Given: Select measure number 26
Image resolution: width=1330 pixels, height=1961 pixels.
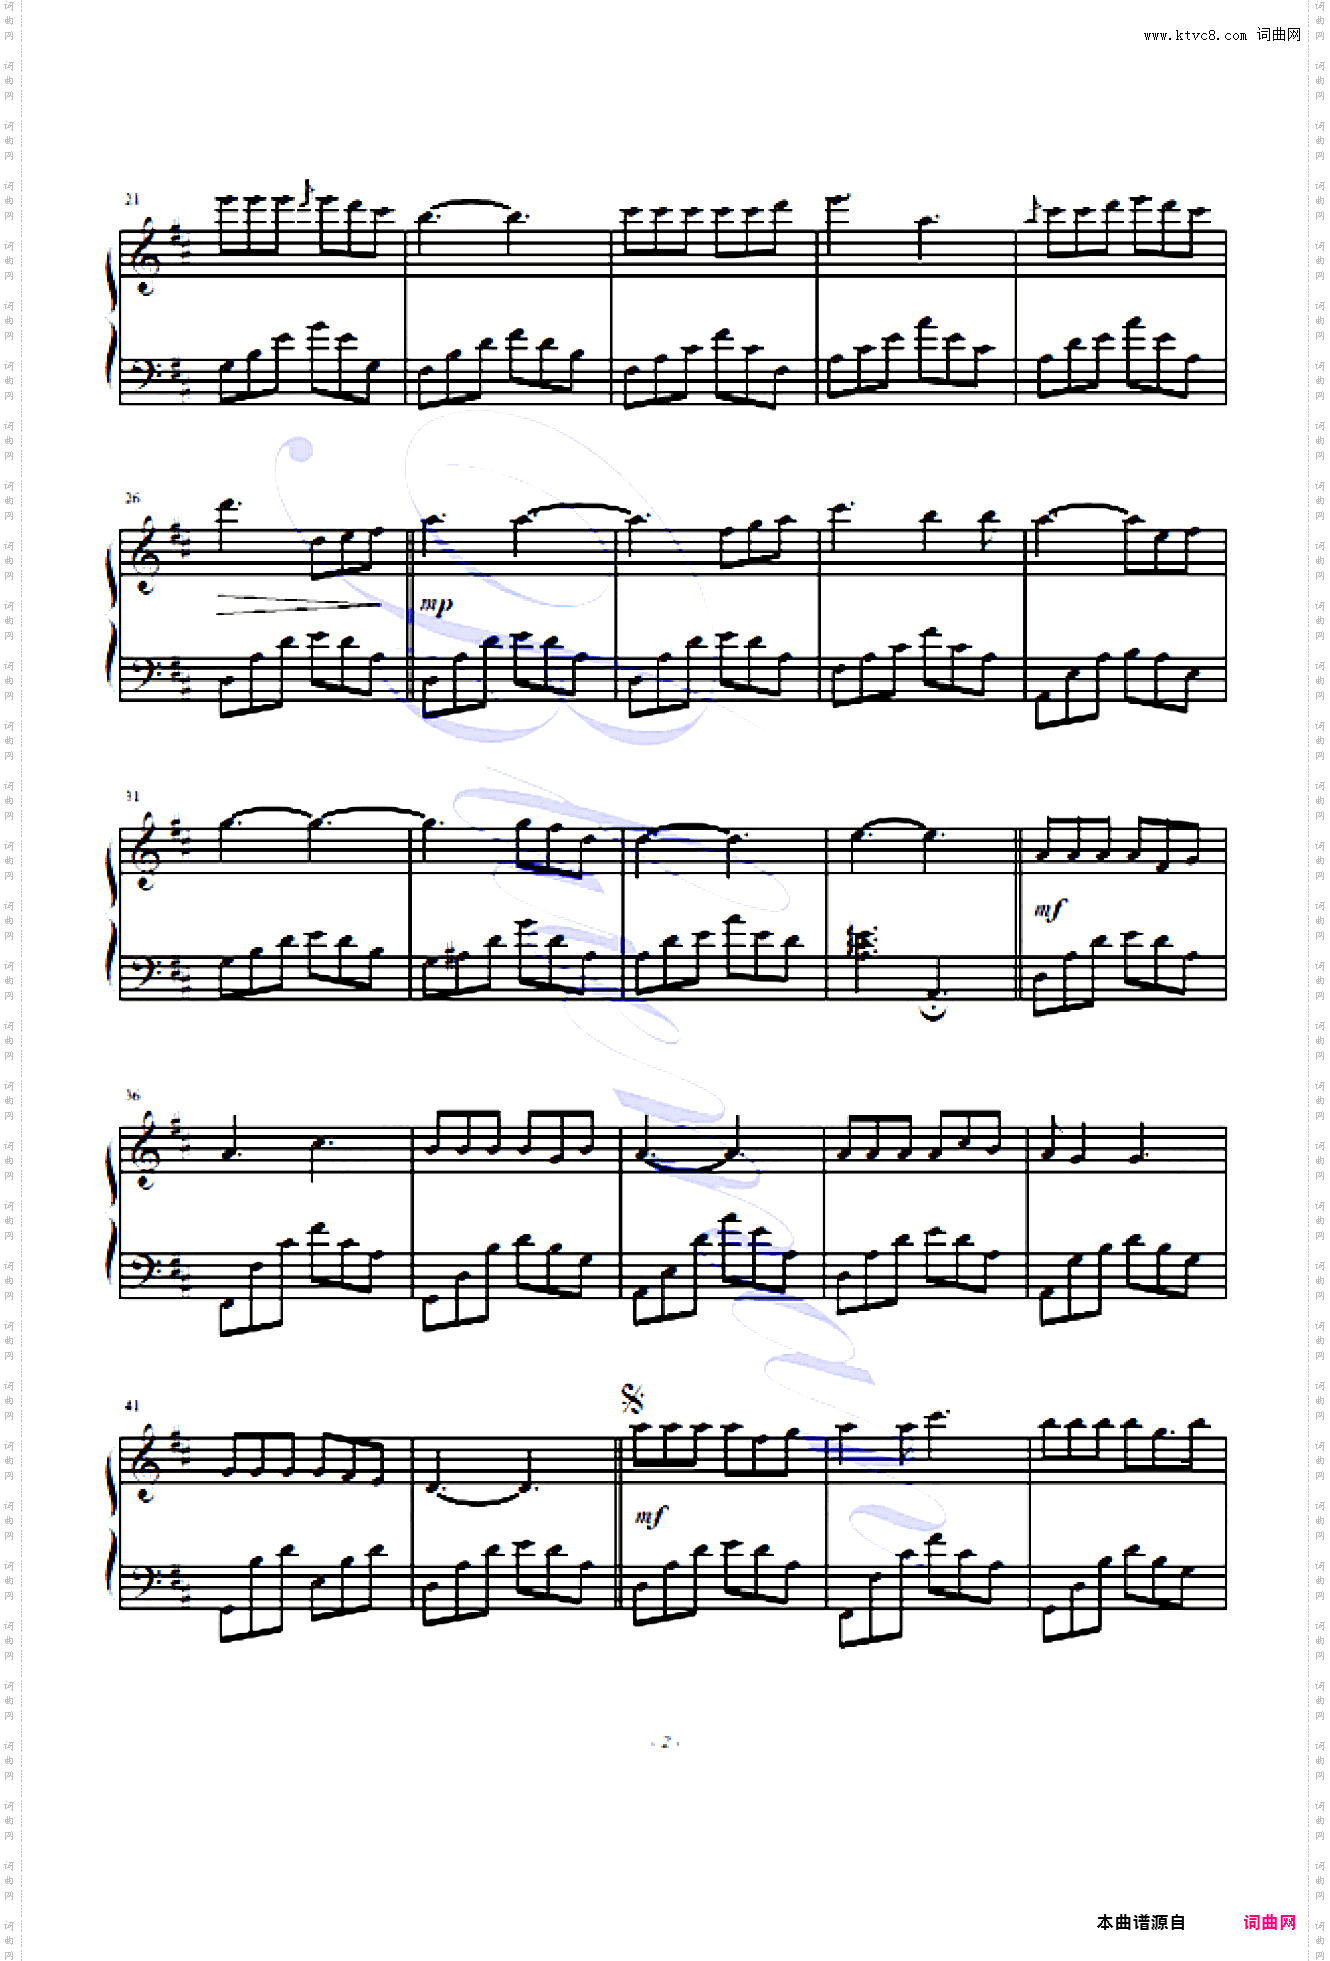Looking at the screenshot, I should click(131, 498).
